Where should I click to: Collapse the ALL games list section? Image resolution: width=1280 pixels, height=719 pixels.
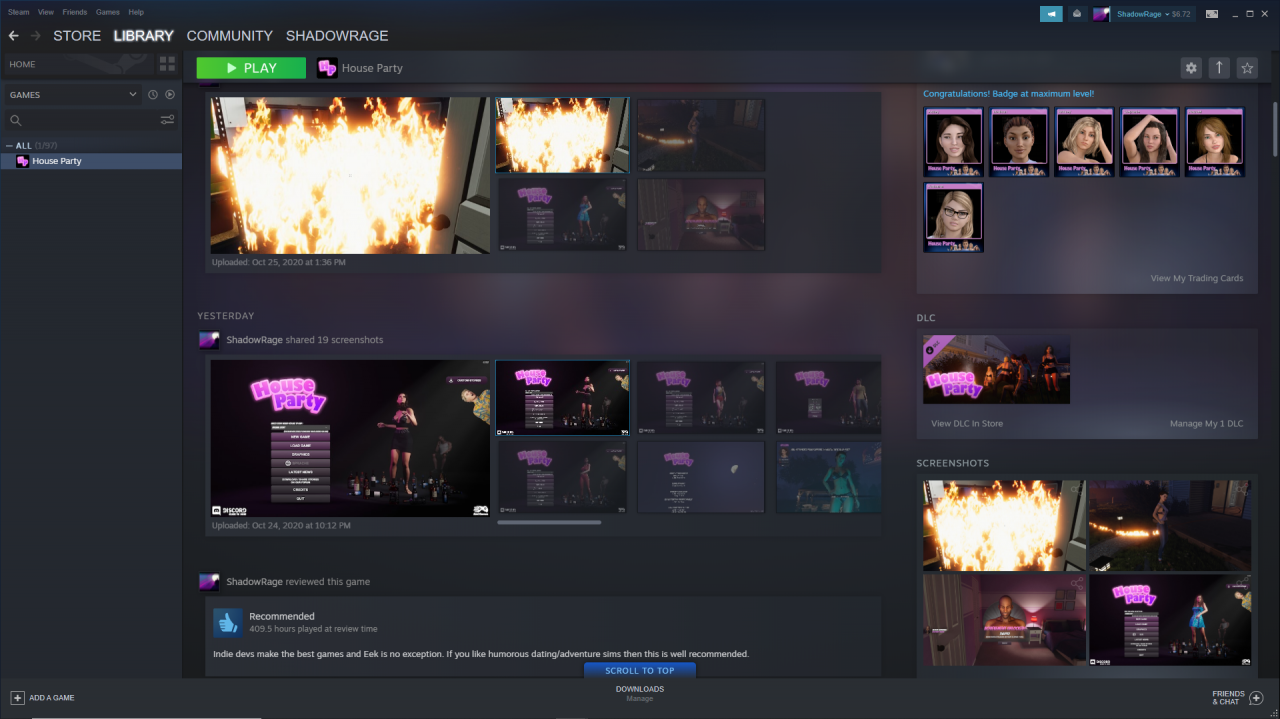10,146
